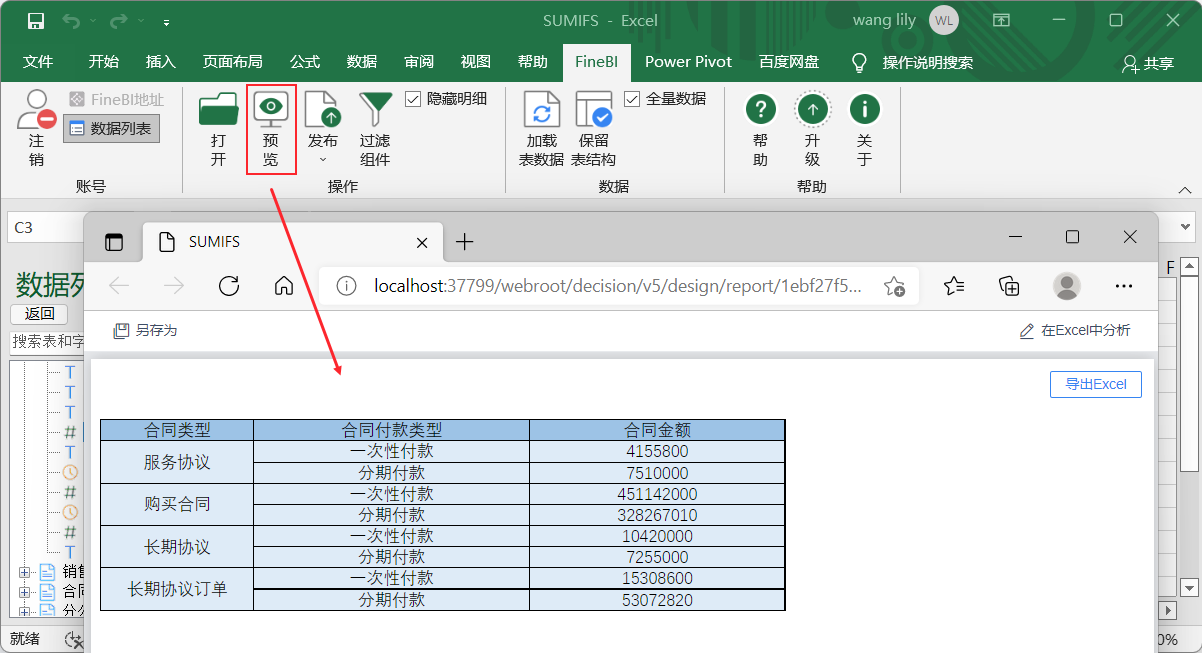Click the 升级 upgrade arrow icon
The height and width of the screenshot is (653, 1202).
pos(812,108)
